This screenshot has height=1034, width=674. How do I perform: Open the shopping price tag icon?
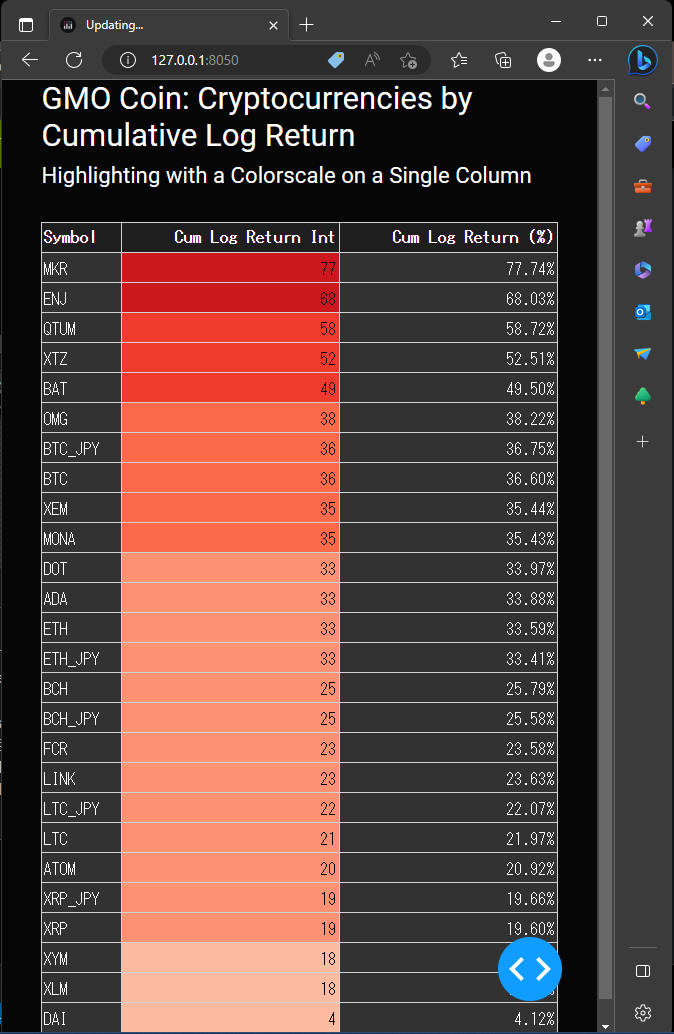(336, 60)
